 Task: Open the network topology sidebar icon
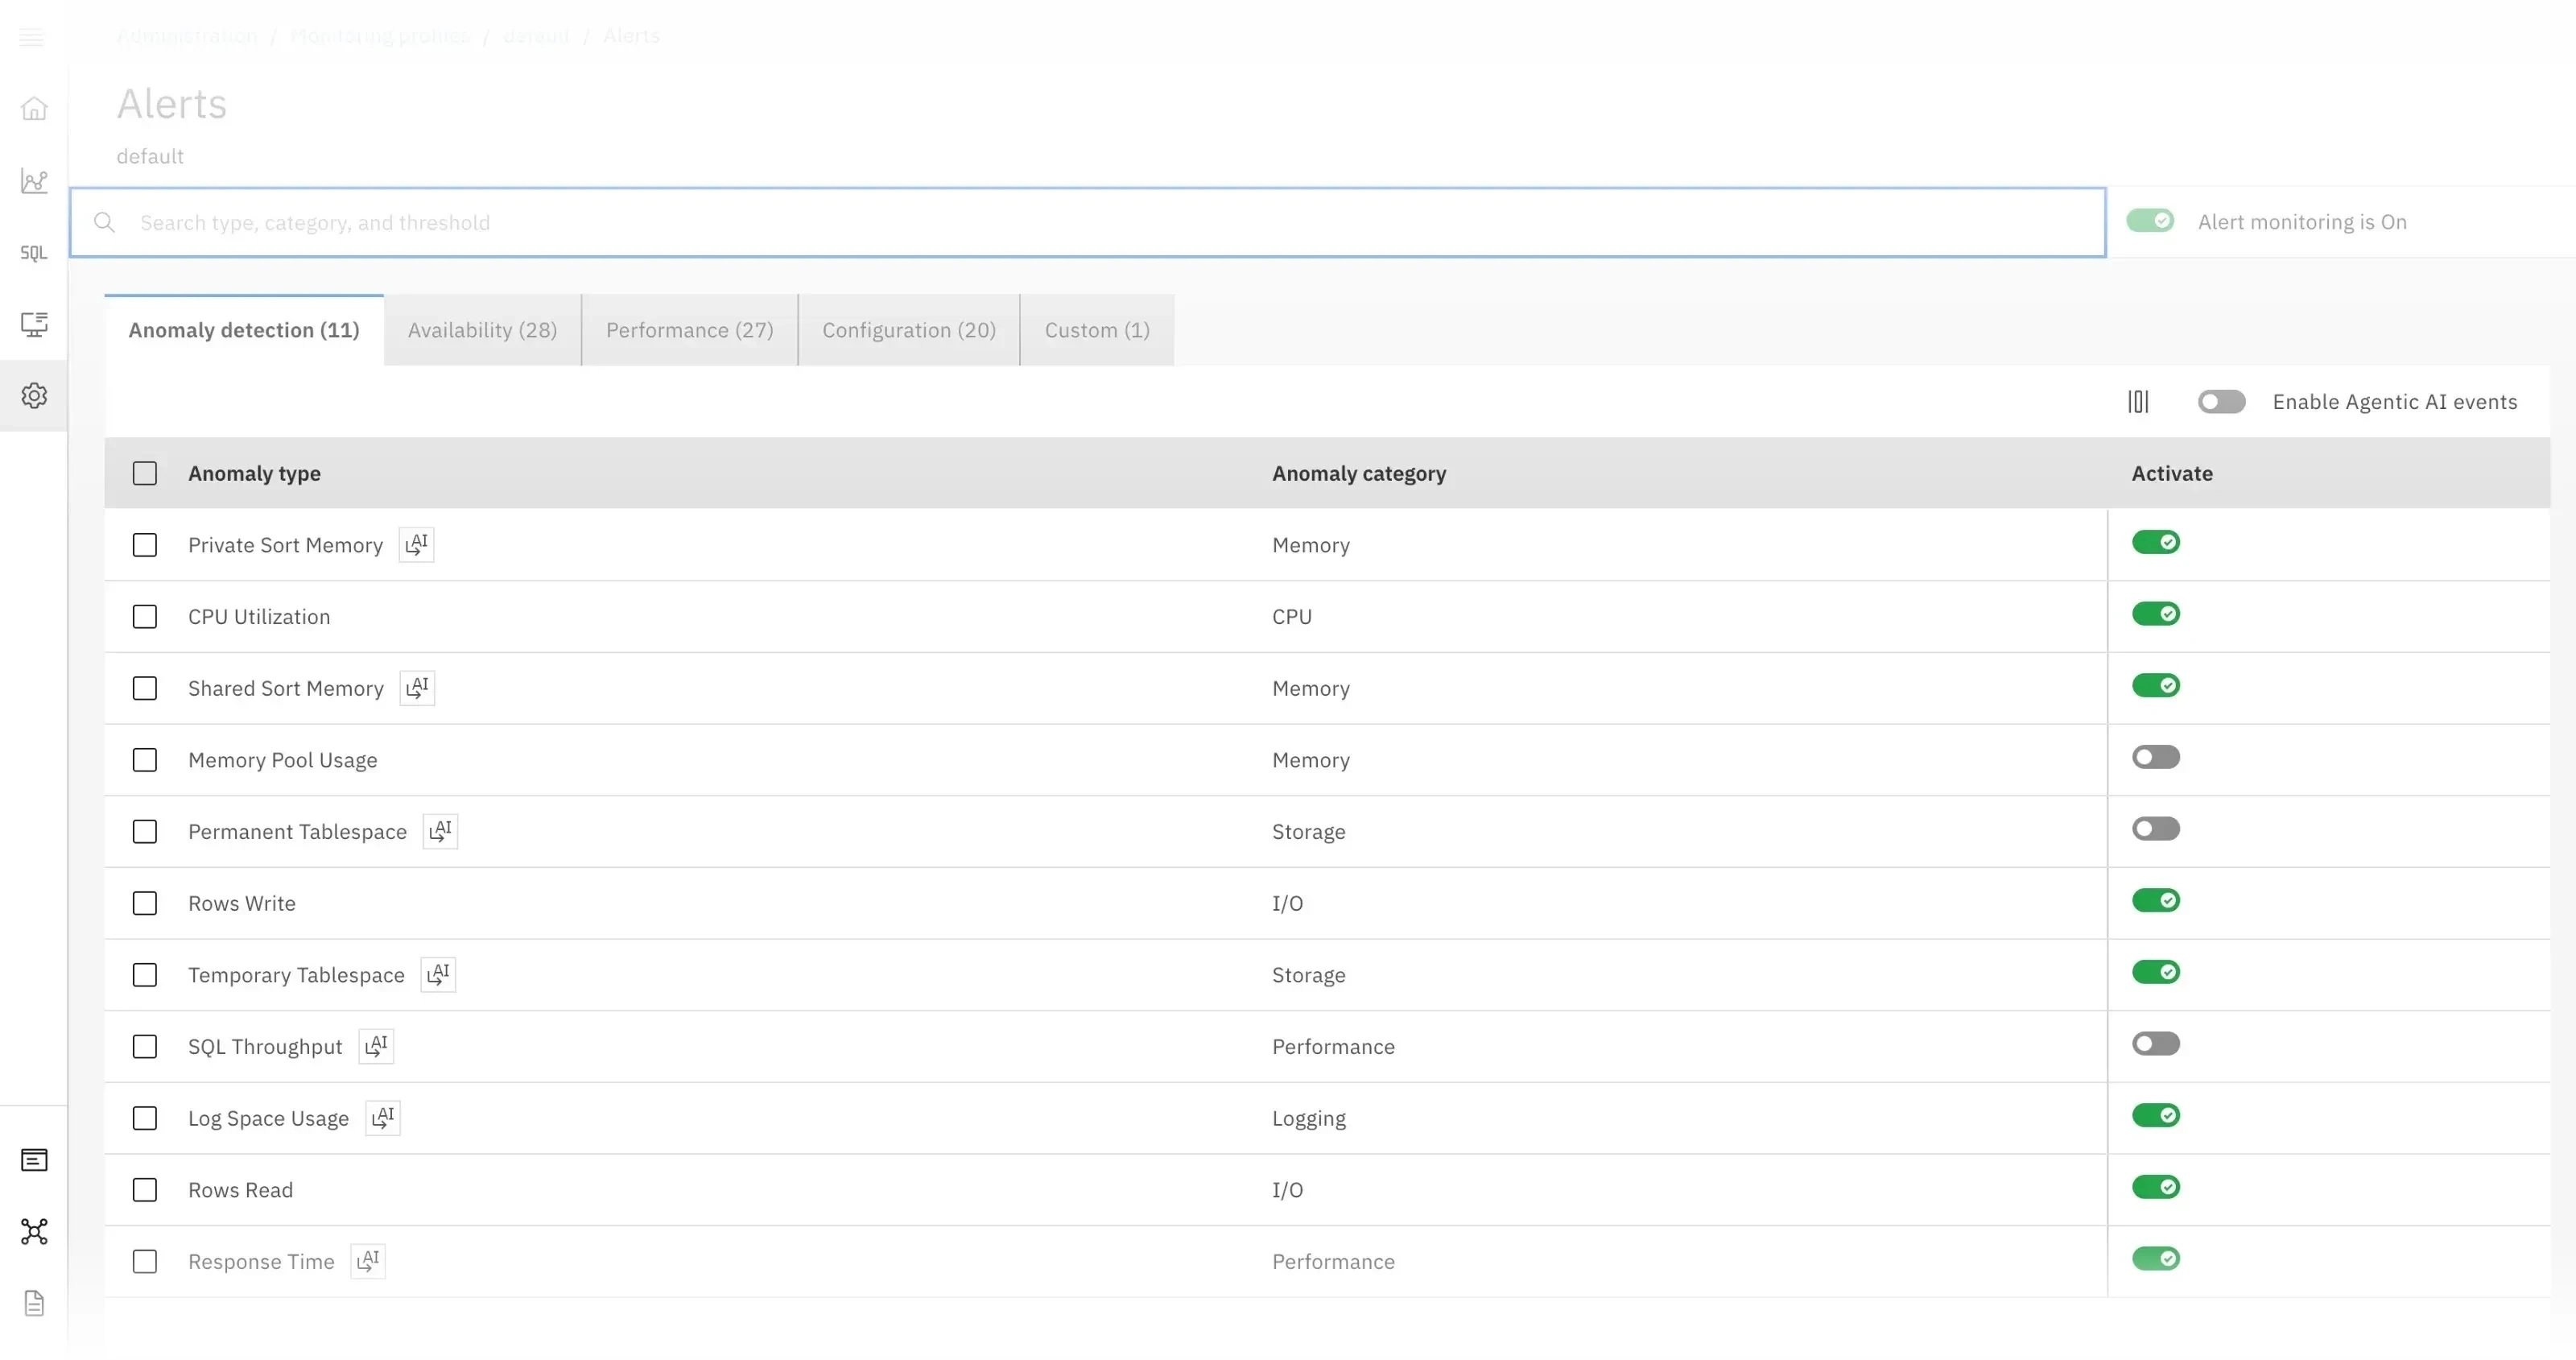pyautogui.click(x=34, y=1232)
